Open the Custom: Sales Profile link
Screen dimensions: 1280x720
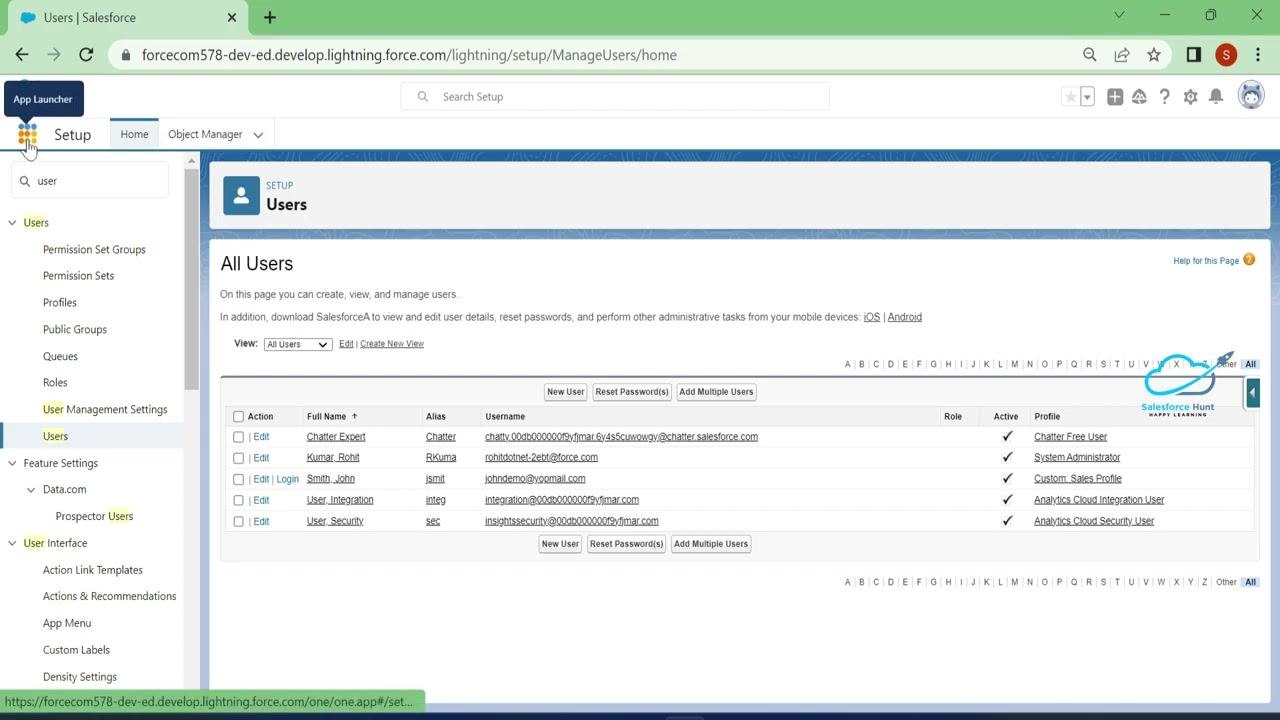pos(1078,479)
